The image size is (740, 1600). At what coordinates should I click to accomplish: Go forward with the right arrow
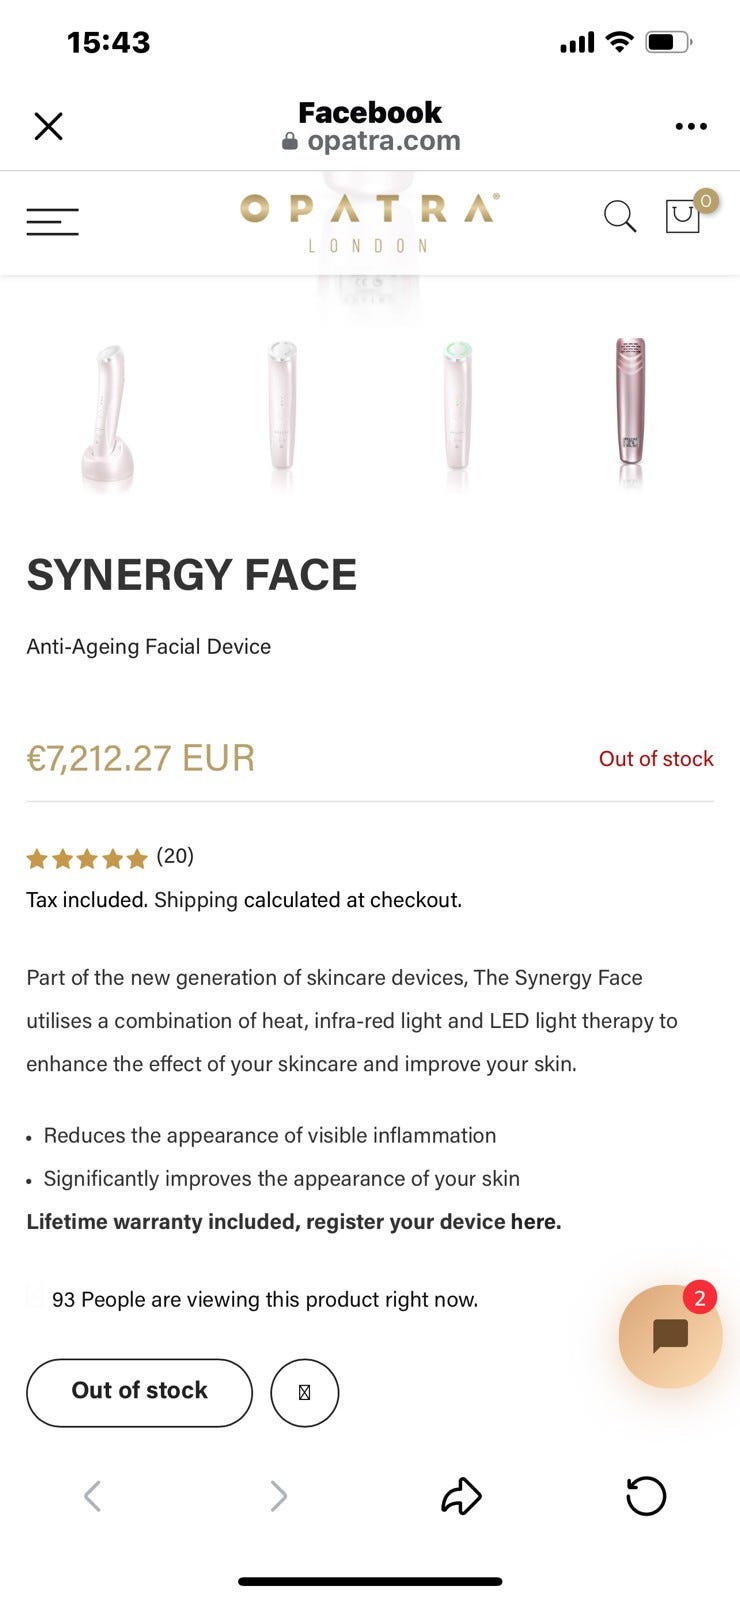point(278,1496)
